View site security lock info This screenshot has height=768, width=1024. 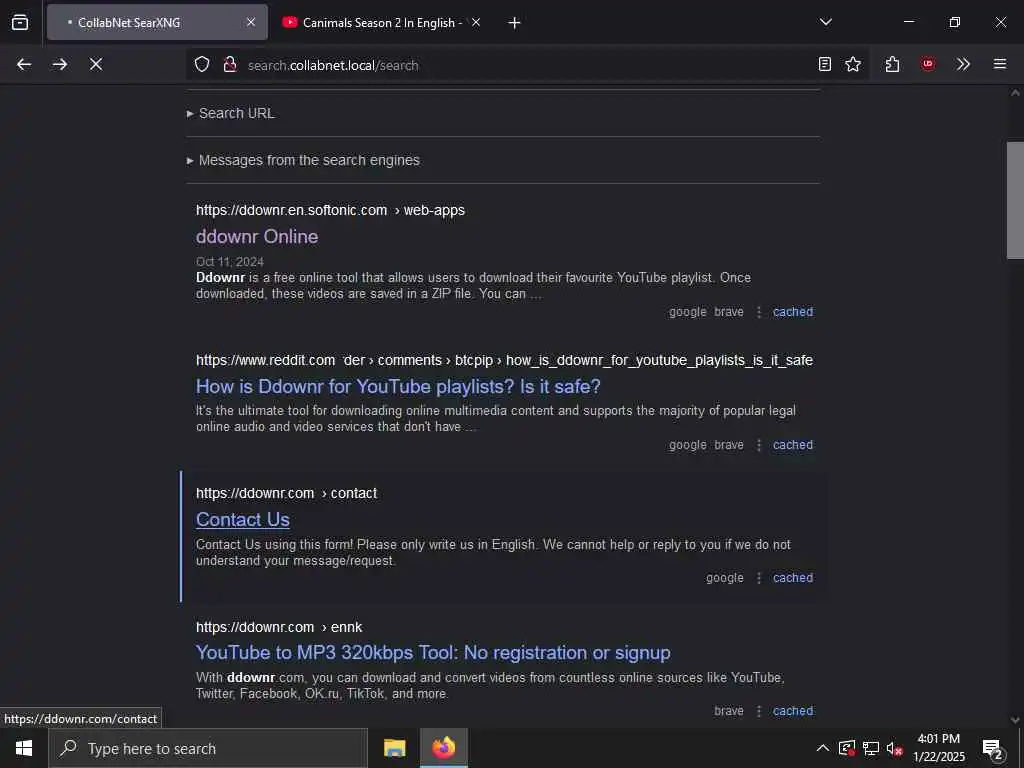230,64
